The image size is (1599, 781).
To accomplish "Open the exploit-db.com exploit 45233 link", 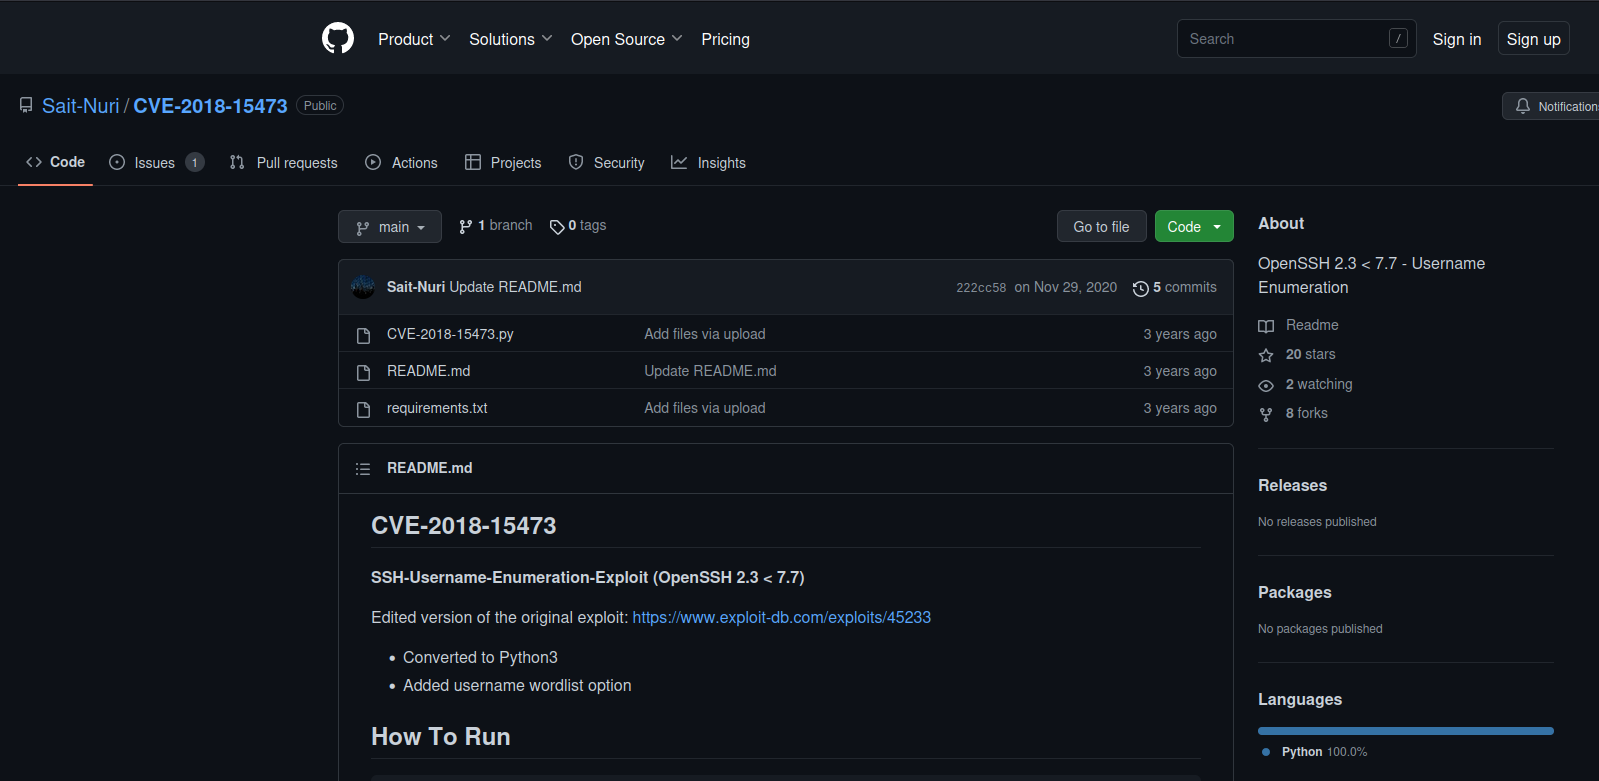I will click(782, 618).
